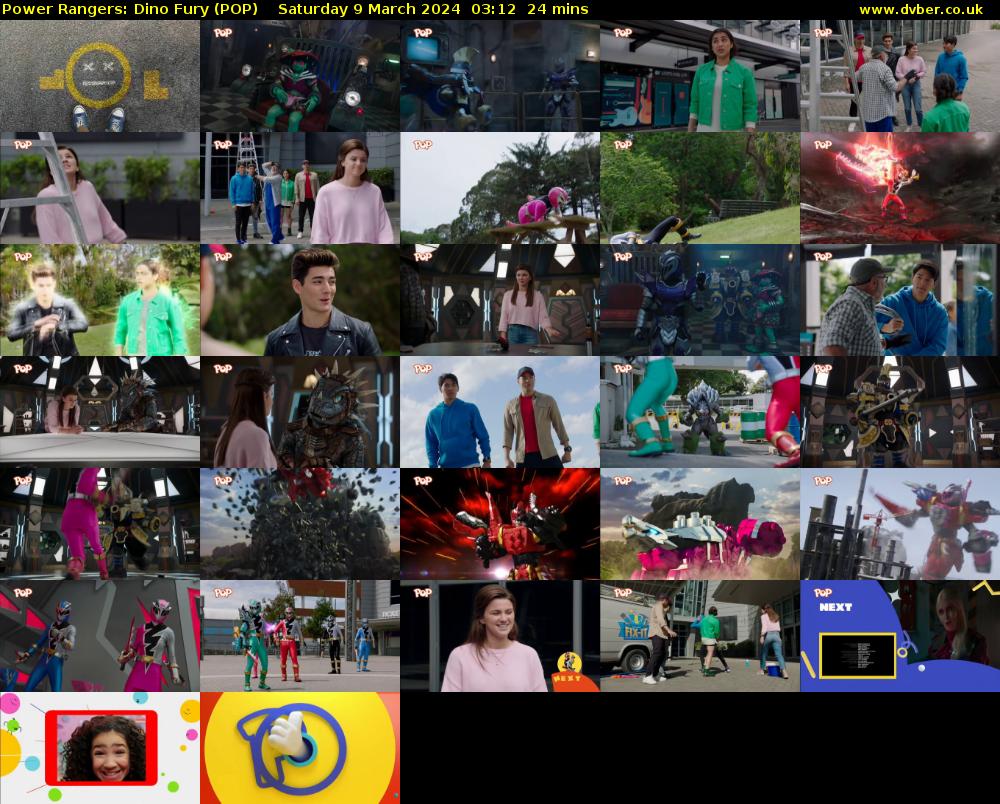Open thumbnail of pink dinosaur zord with cannons
Viewport: 1000px width, 804px height.
700,523
